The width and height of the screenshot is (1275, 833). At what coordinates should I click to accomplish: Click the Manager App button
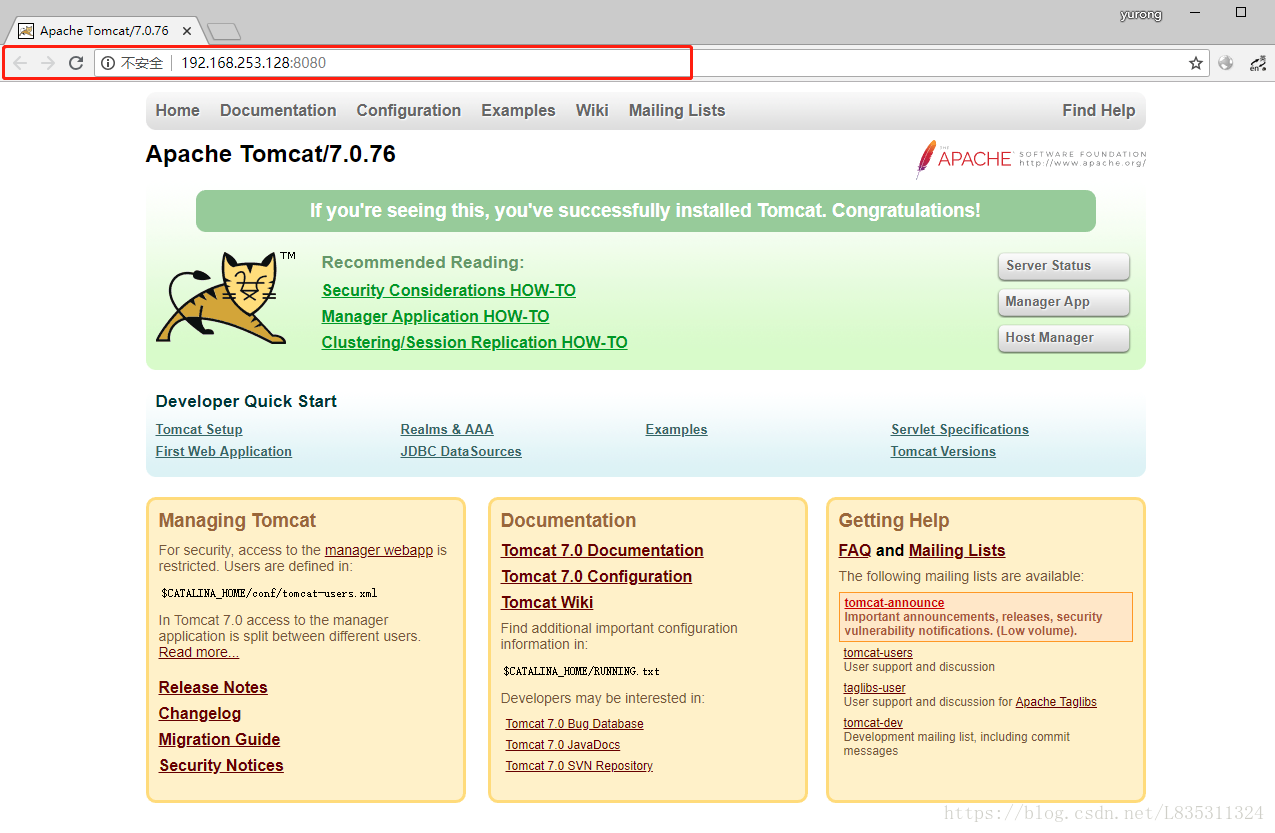(x=1064, y=302)
